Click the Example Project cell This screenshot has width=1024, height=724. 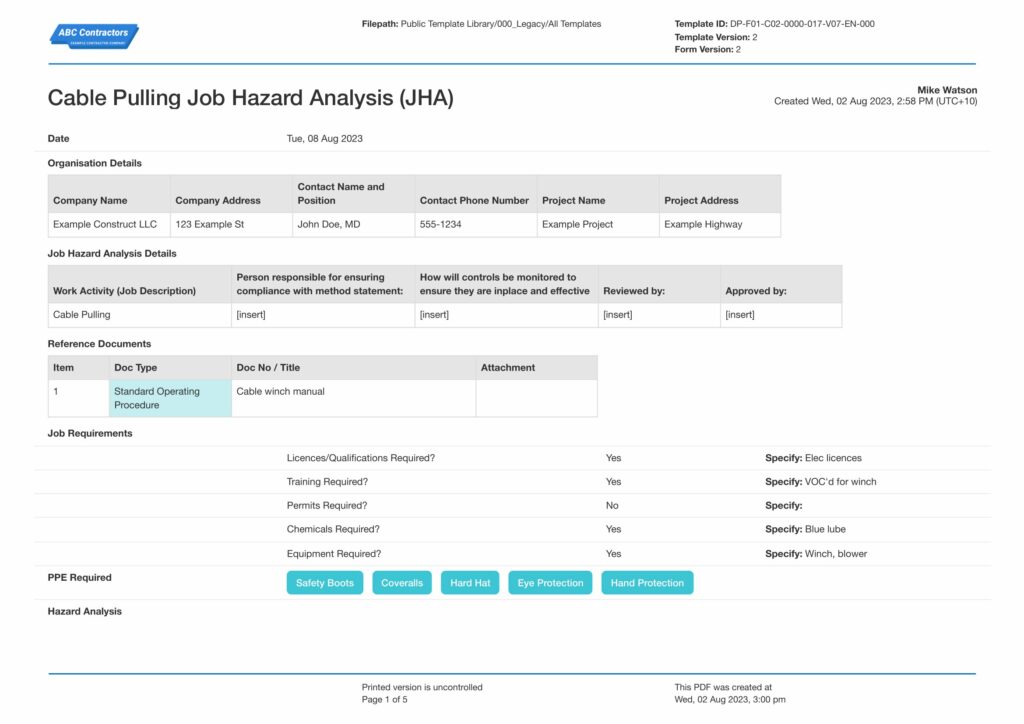pos(598,225)
